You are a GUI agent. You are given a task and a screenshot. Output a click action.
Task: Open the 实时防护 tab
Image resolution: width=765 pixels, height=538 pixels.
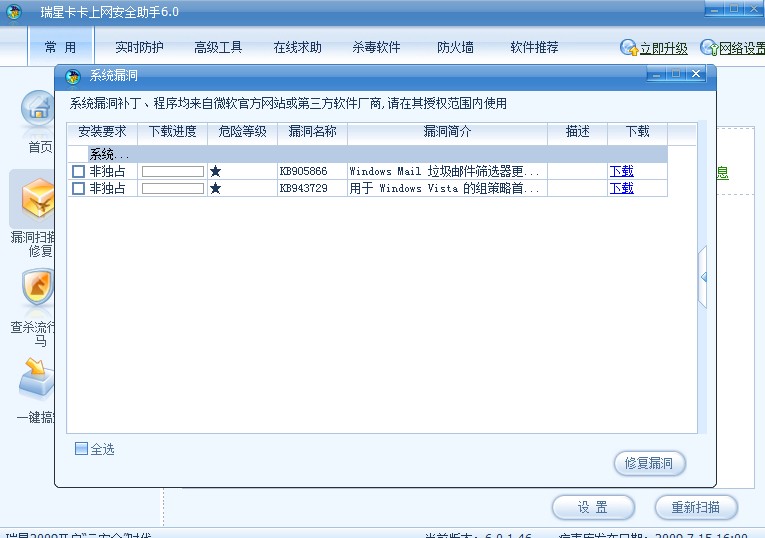point(140,47)
